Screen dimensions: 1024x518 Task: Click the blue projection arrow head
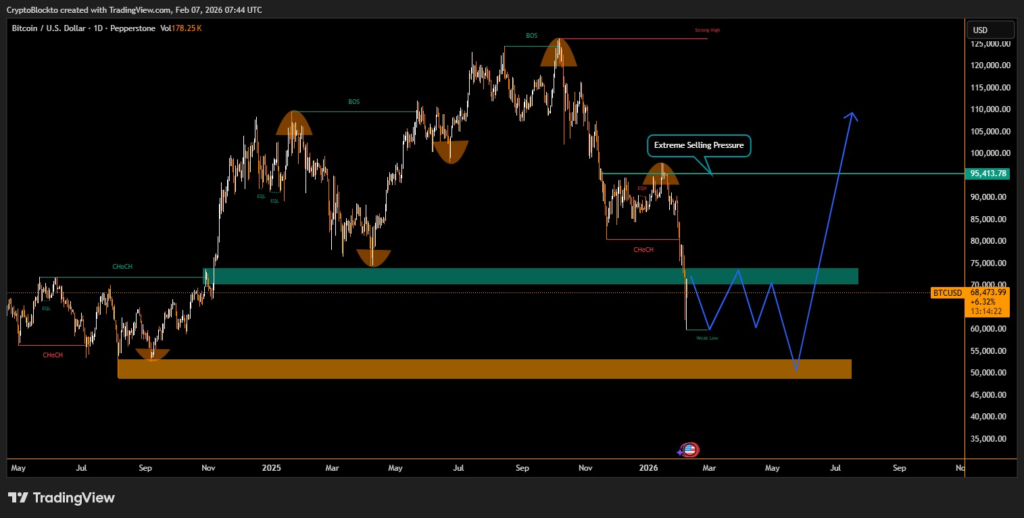tap(851, 115)
